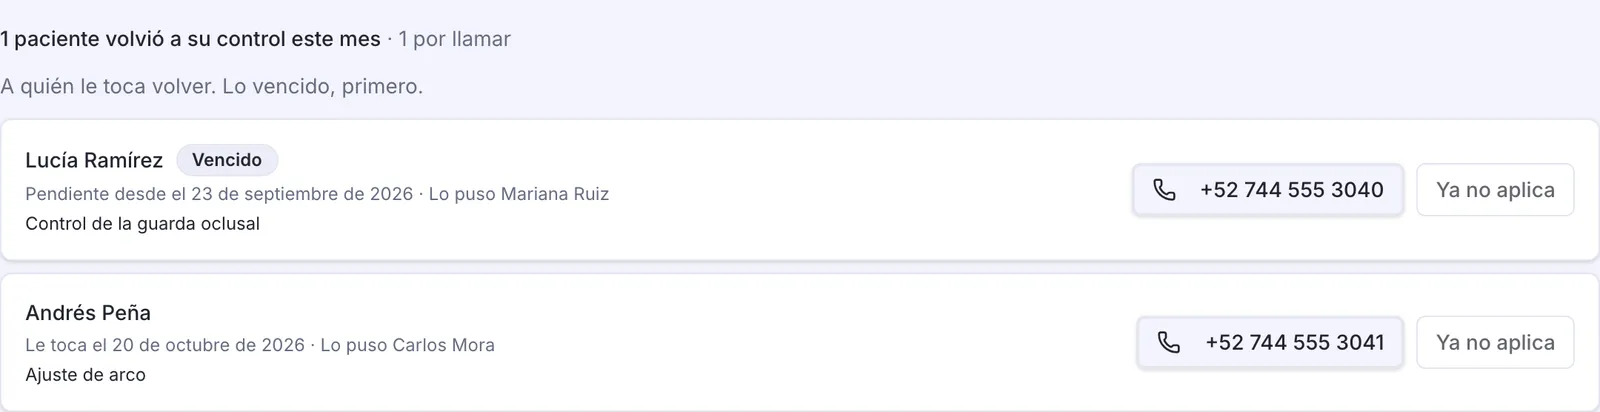
Task: Call the number +52 744 555 3040
Action: pyautogui.click(x=1268, y=190)
